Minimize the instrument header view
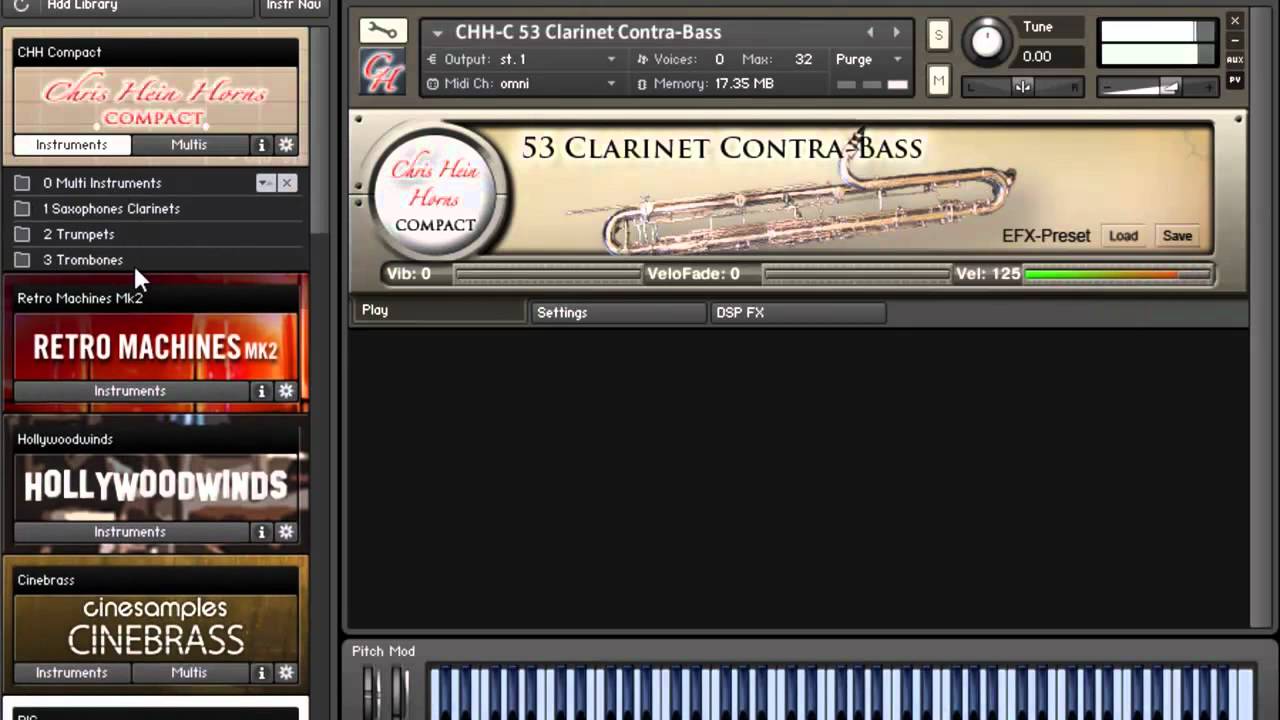The width and height of the screenshot is (1280, 720). (1235, 41)
